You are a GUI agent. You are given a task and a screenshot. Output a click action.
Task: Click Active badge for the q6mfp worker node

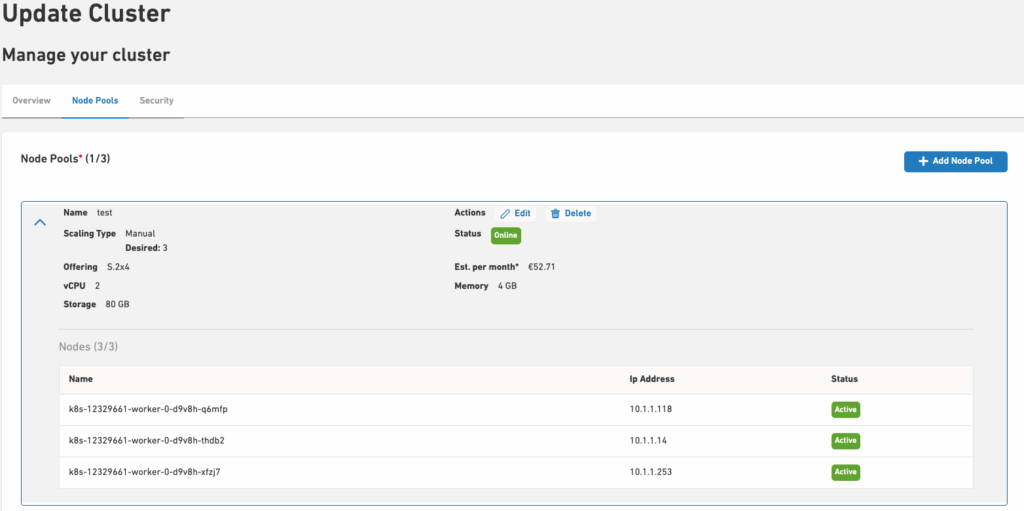[x=845, y=410]
